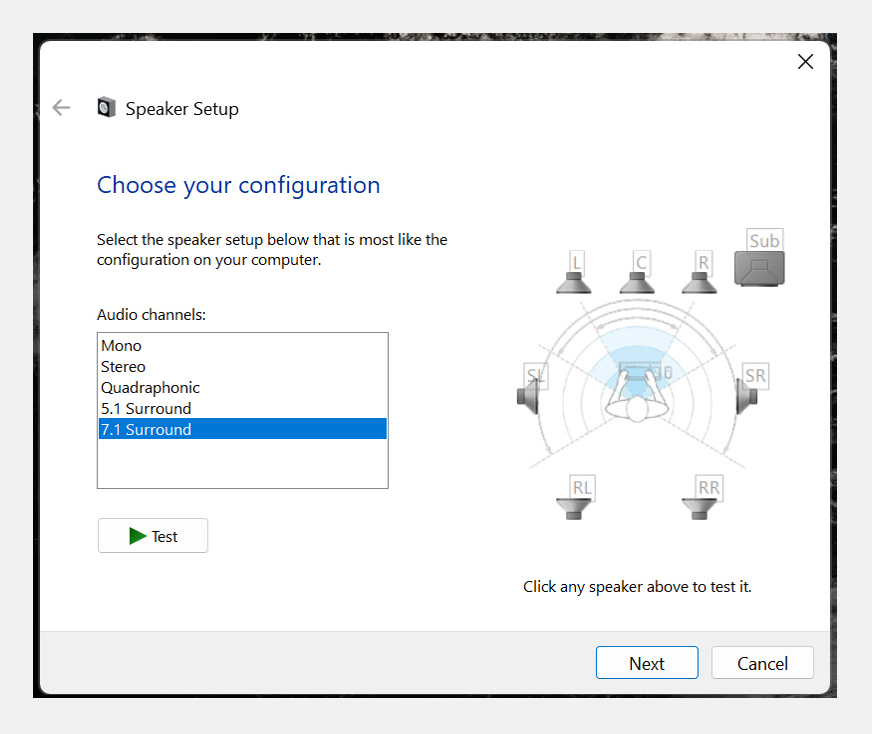Go back with the arrow button
Screen dimensions: 872x734
[61, 107]
